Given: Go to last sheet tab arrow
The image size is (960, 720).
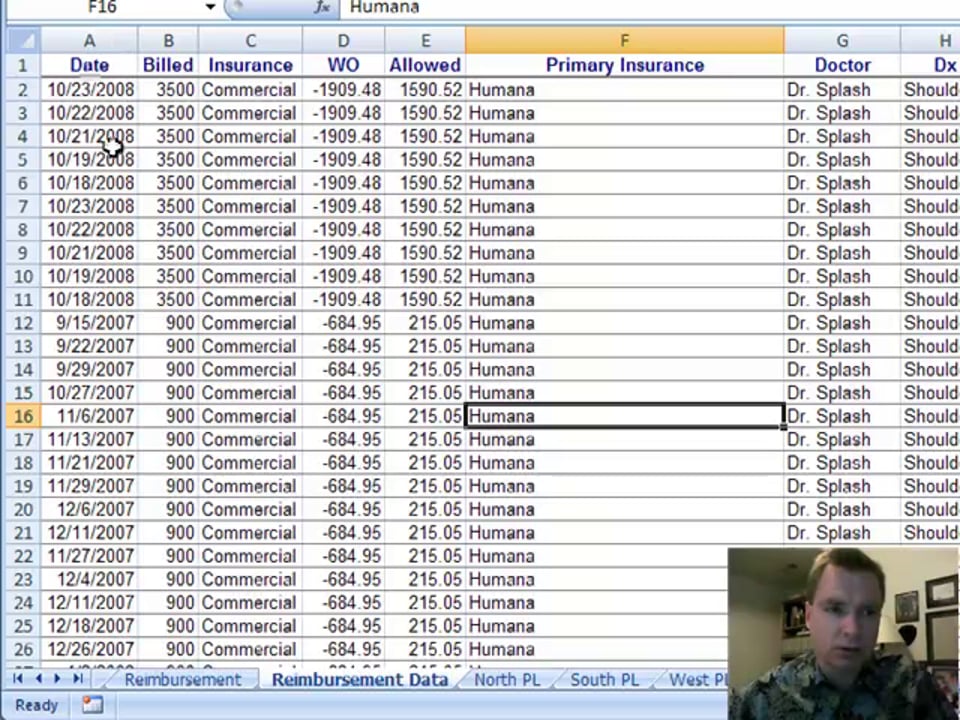Looking at the screenshot, I should (78, 678).
